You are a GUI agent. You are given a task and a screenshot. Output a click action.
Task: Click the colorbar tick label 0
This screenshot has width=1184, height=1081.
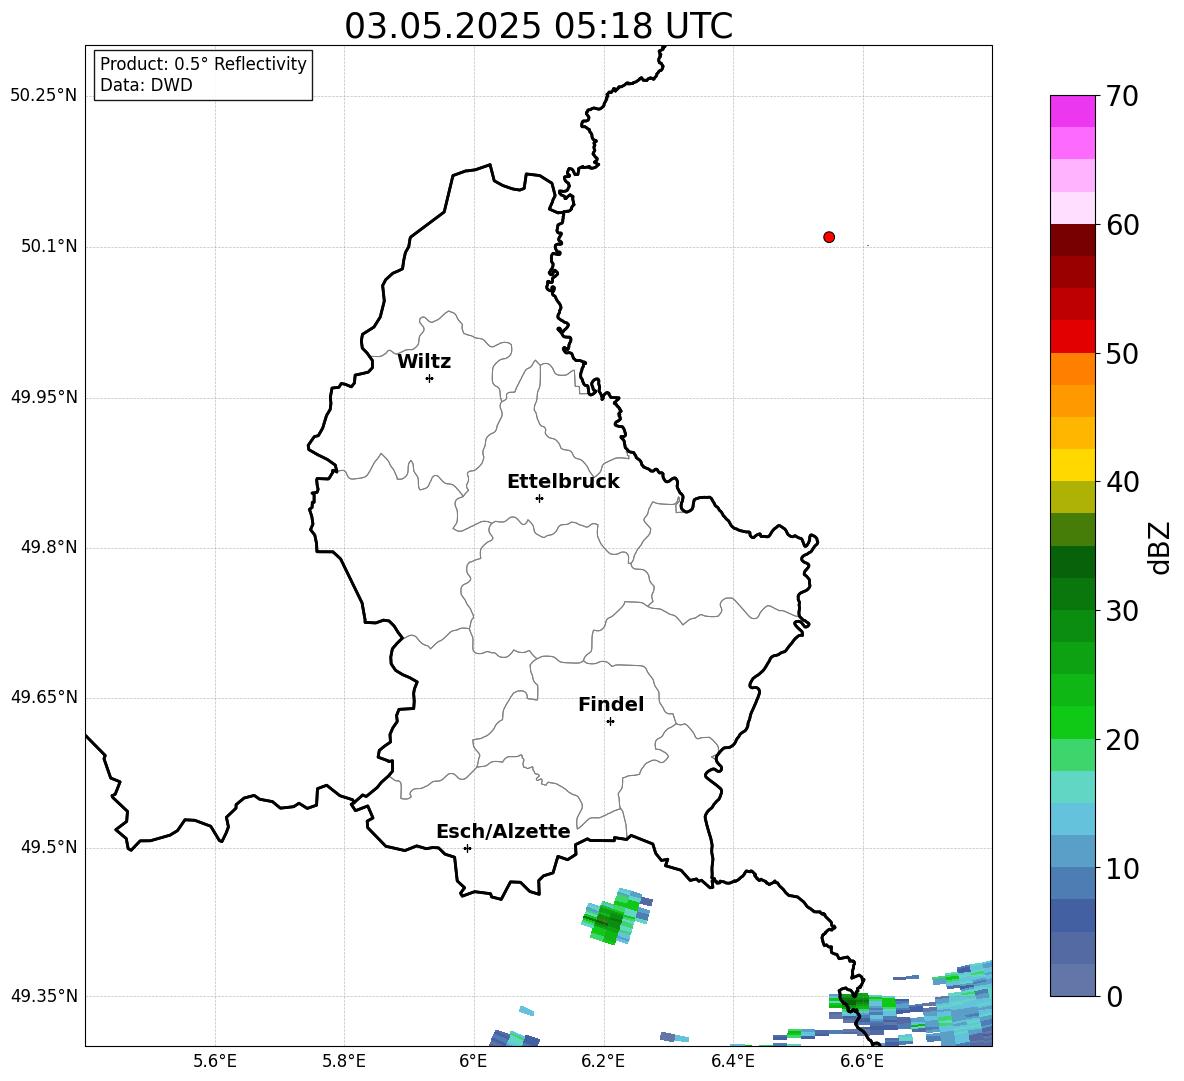pyautogui.click(x=1114, y=996)
